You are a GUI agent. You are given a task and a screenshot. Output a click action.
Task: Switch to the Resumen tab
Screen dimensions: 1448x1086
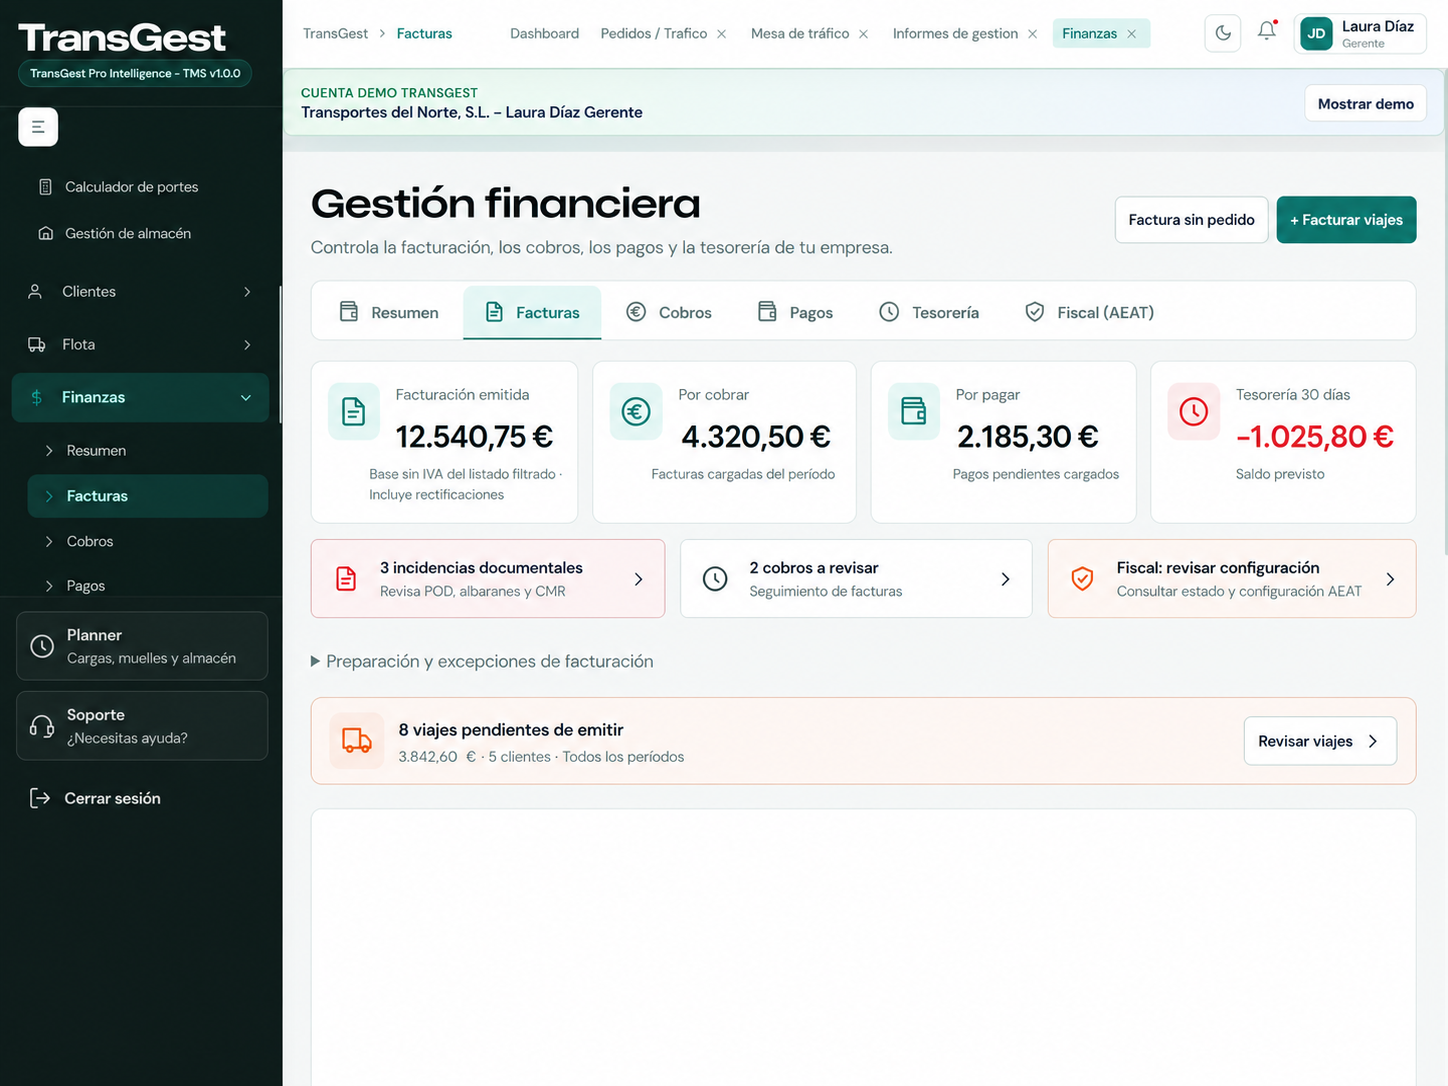pyautogui.click(x=389, y=312)
